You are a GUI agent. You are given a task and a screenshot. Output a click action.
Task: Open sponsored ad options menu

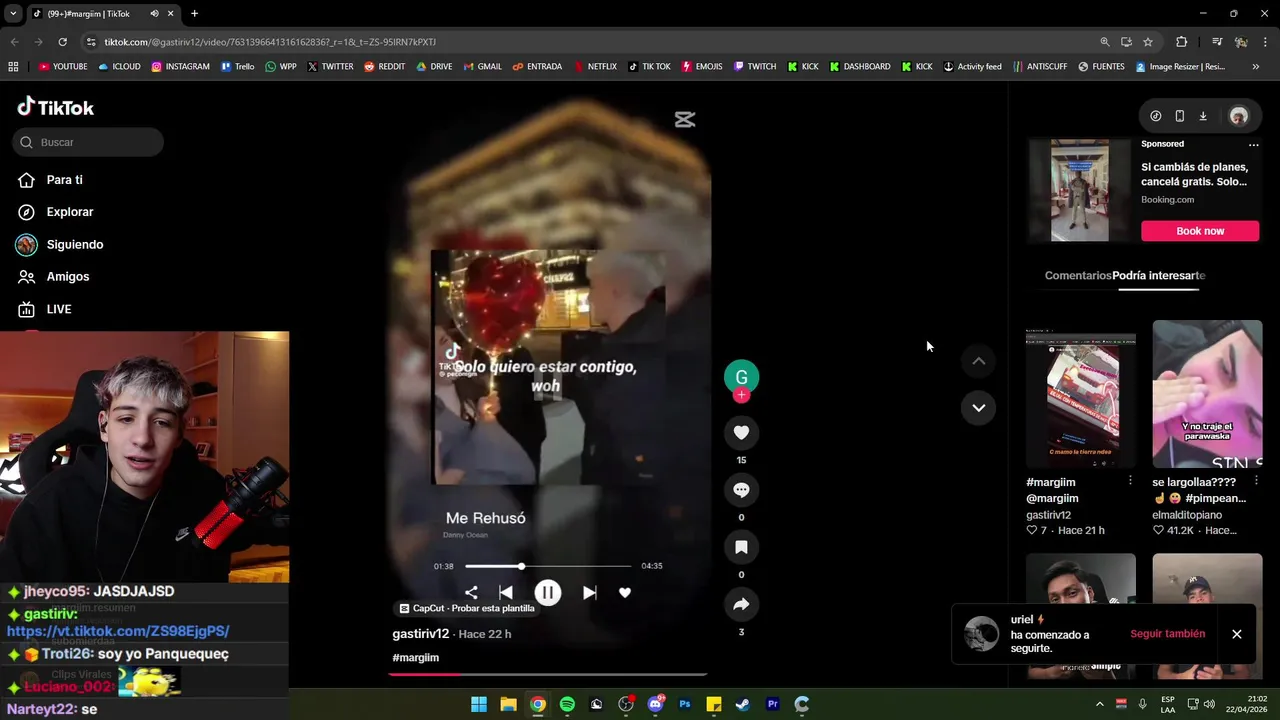(1253, 144)
